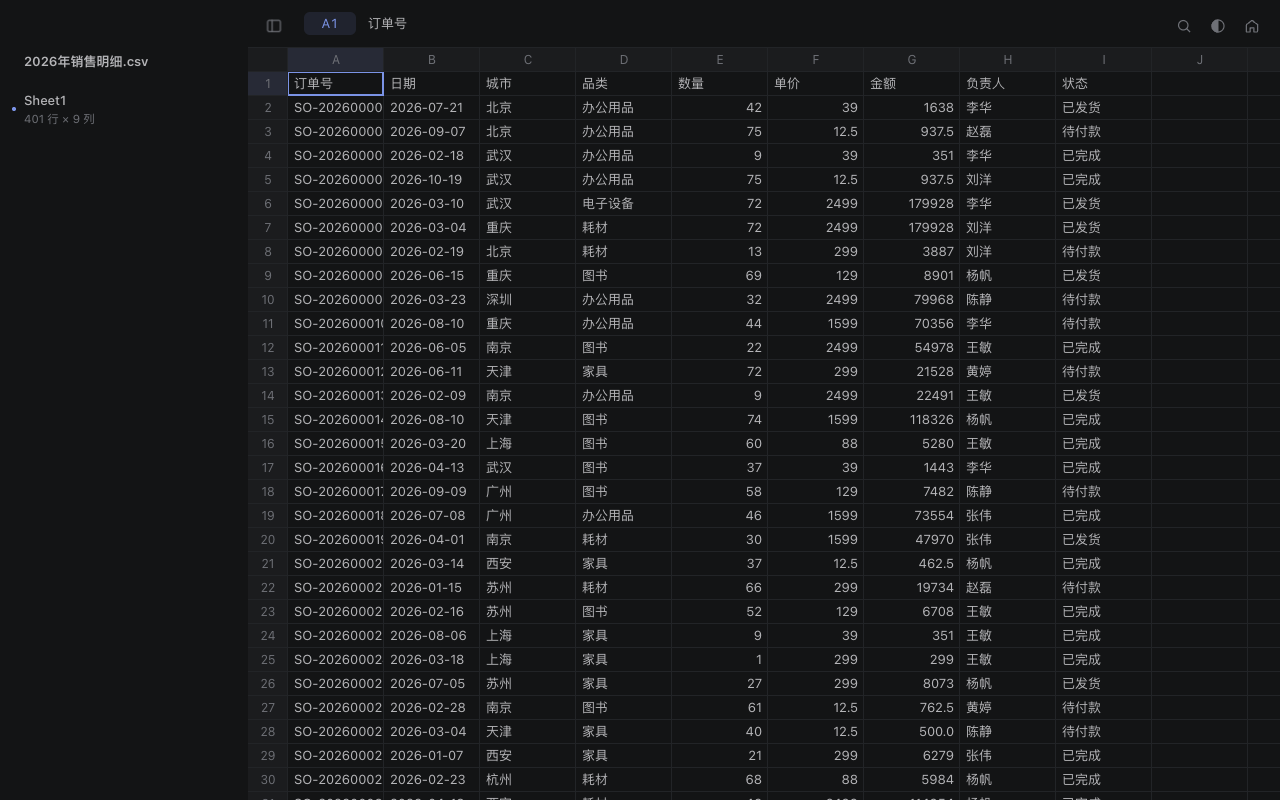Select the amount cell 118326
Screen dimensions: 1280x800
(912, 420)
